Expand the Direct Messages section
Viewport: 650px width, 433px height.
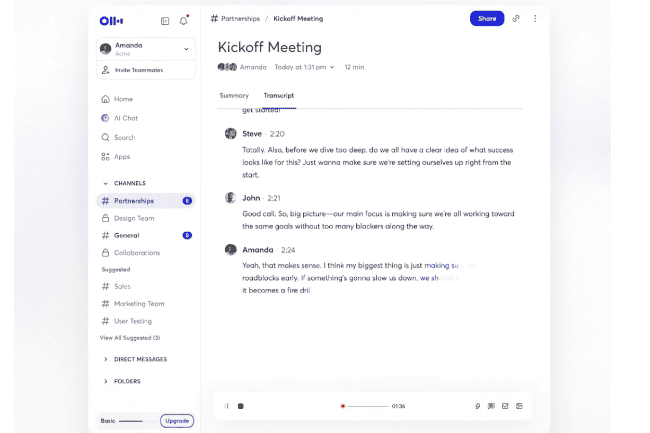(x=106, y=359)
